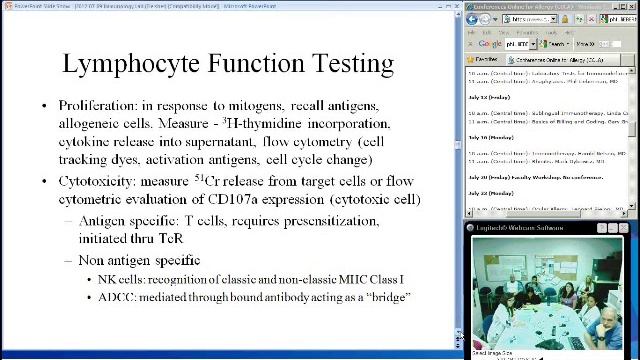Click the Laboratory Tests conference entry link
Screen dimensions: 640x360
[x=548, y=73]
